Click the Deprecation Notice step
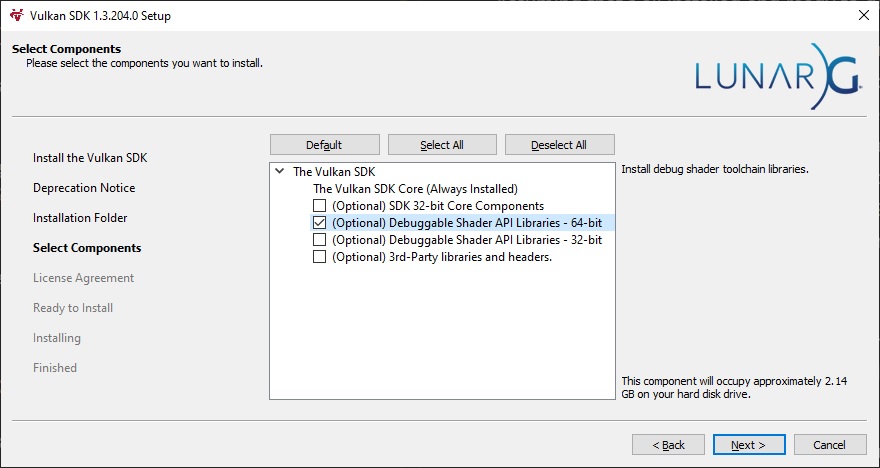 pos(84,188)
